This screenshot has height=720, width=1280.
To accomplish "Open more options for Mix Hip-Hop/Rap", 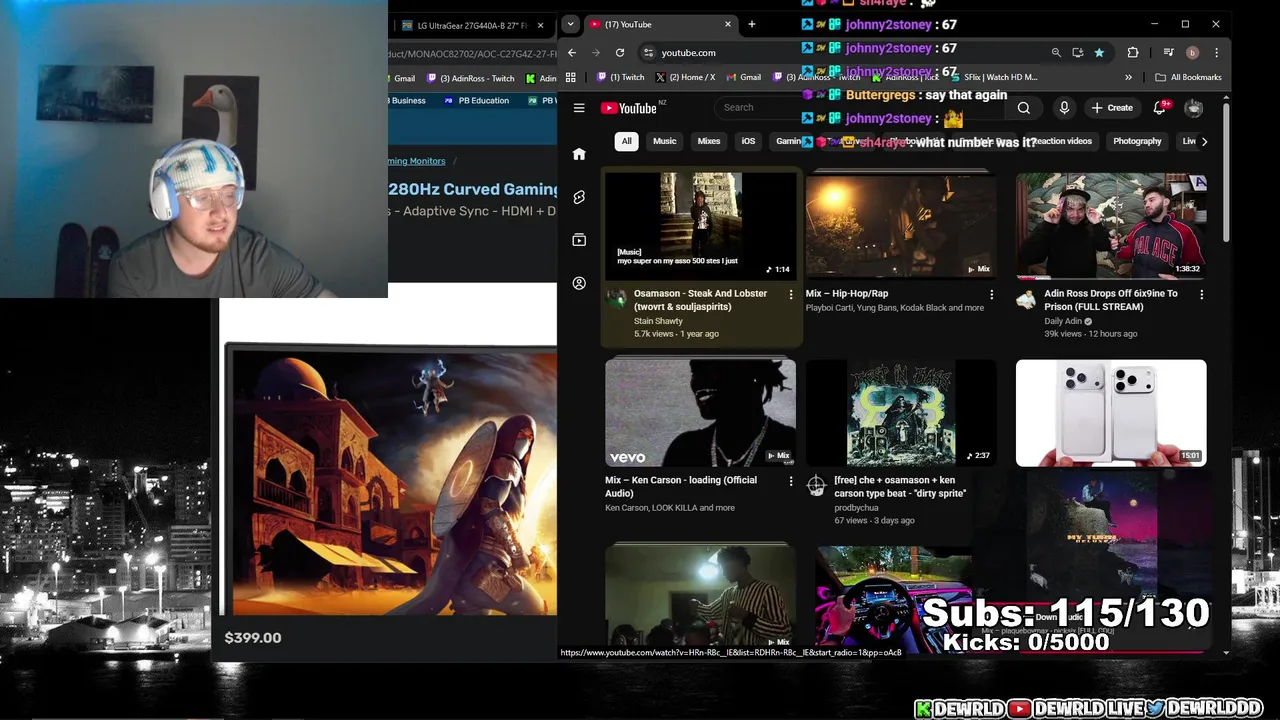I will (991, 294).
